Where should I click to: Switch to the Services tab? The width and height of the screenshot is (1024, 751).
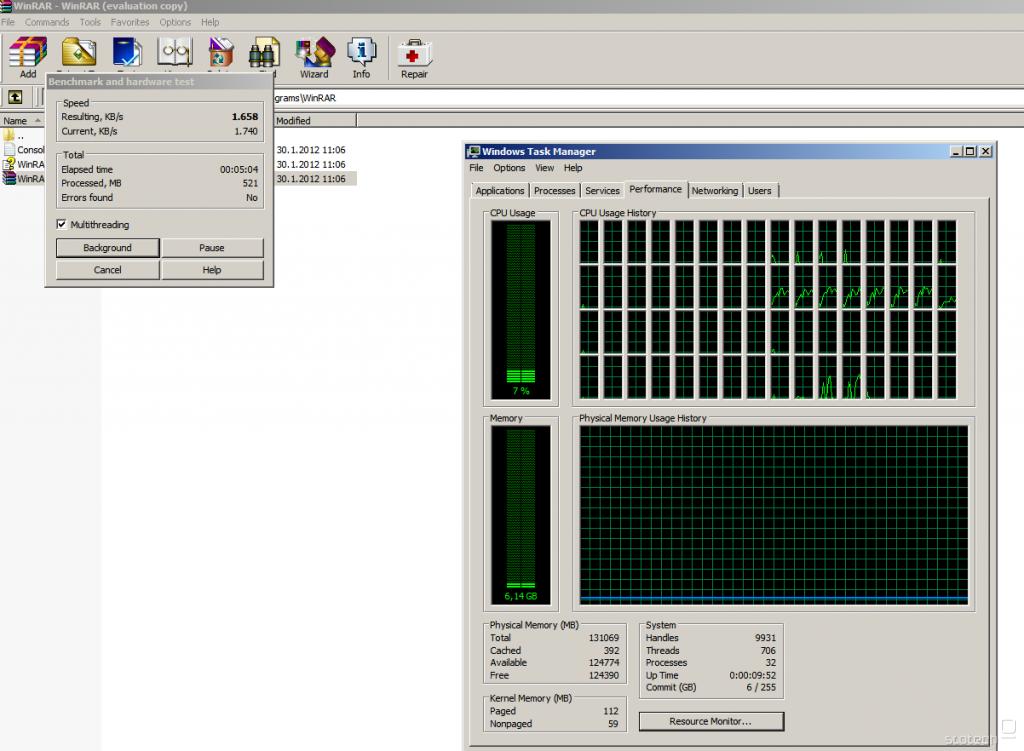pos(602,190)
